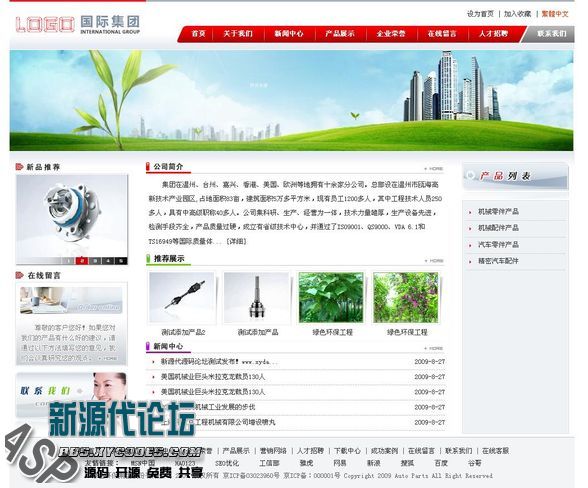The width and height of the screenshot is (588, 488).
Task: Select 精密汽车配件 in the product list
Action: pos(498,261)
